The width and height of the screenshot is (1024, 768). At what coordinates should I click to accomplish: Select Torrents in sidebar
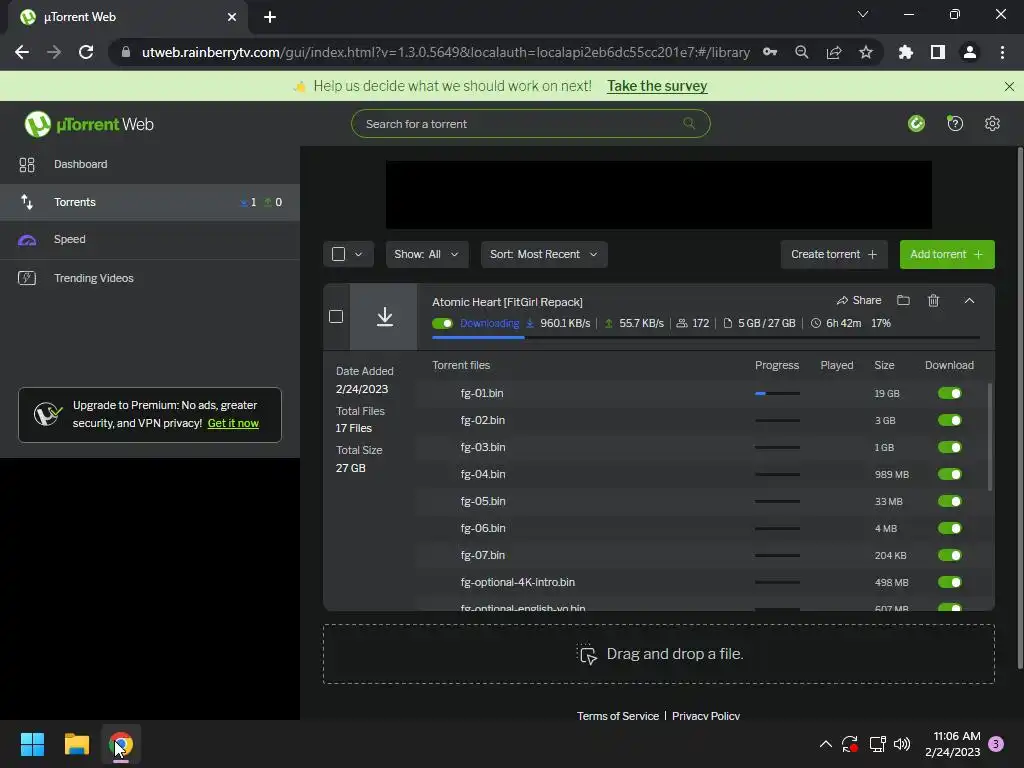pyautogui.click(x=150, y=202)
